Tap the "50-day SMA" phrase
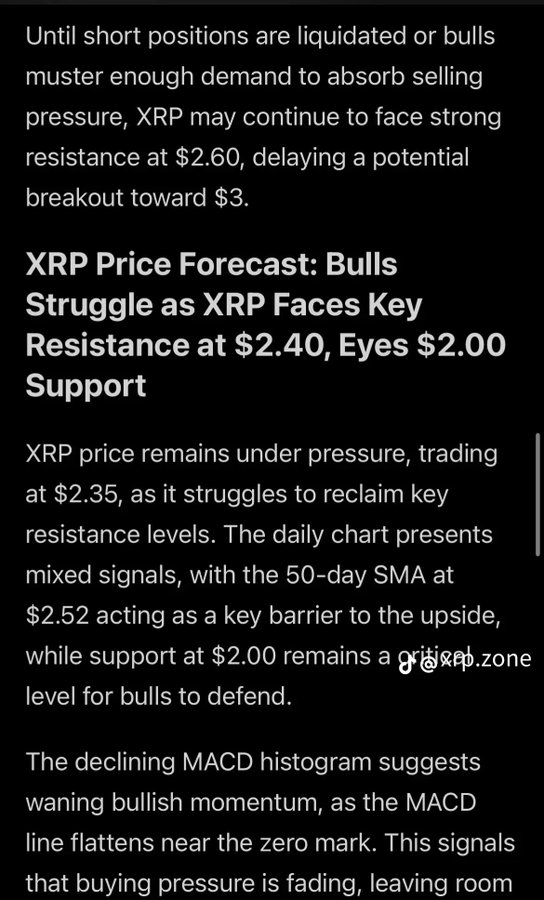The height and width of the screenshot is (900, 544). (x=364, y=575)
